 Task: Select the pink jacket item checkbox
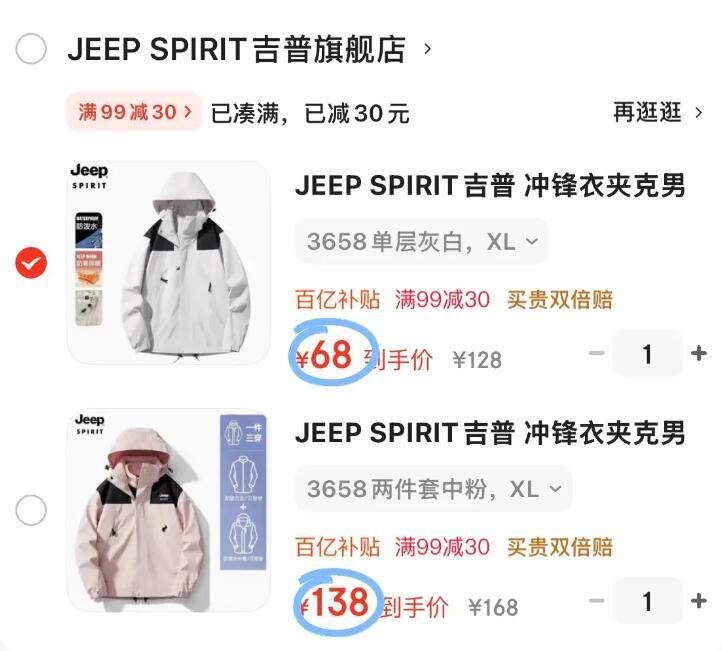click(x=31, y=510)
